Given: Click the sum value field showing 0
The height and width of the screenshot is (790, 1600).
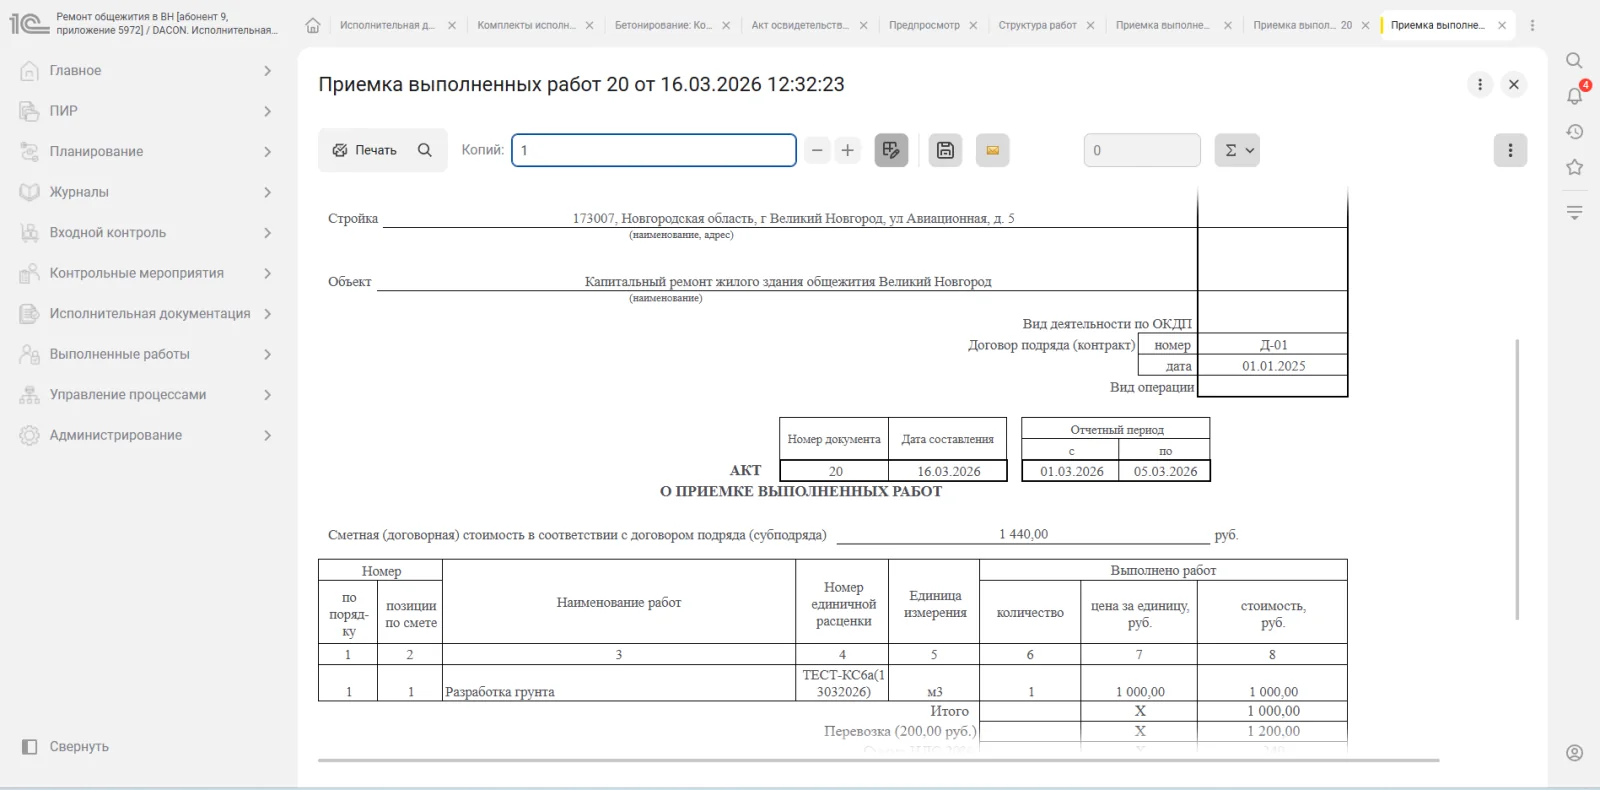Looking at the screenshot, I should click(x=1142, y=150).
